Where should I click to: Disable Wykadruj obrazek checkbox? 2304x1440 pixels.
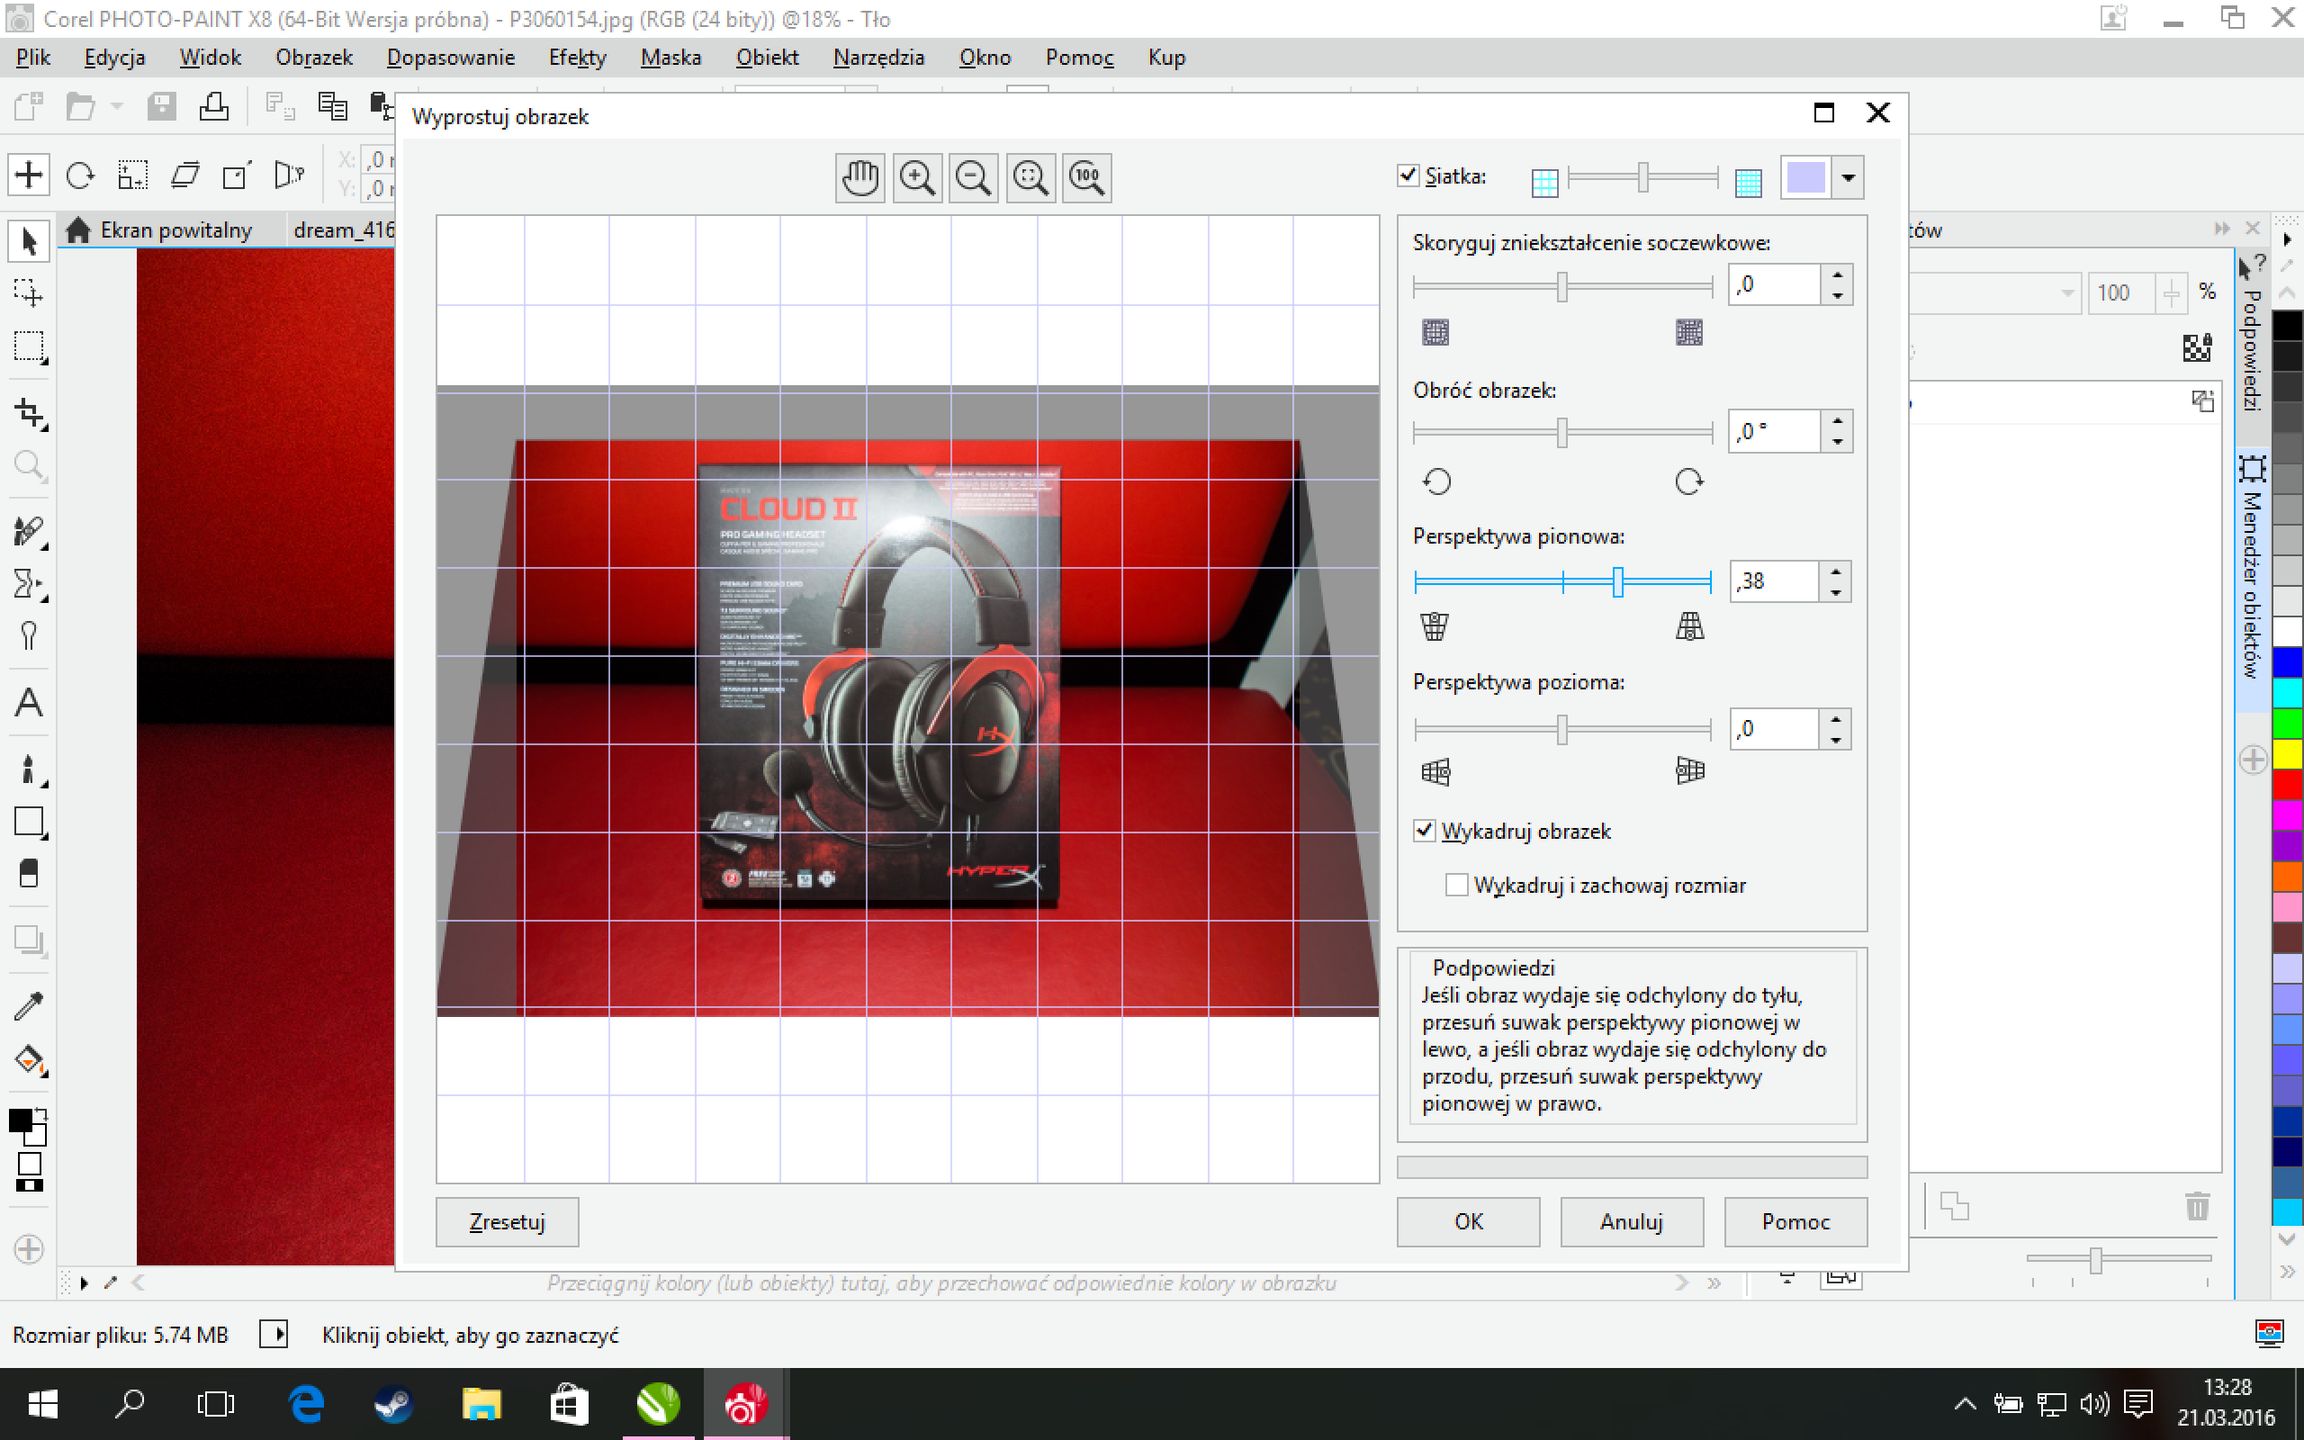1424,831
